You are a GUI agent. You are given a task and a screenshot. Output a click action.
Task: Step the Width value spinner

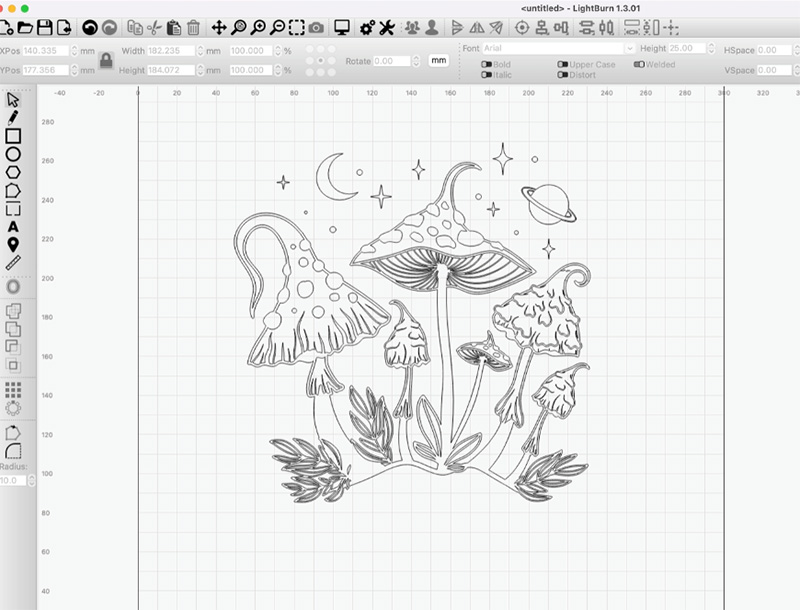tap(198, 50)
